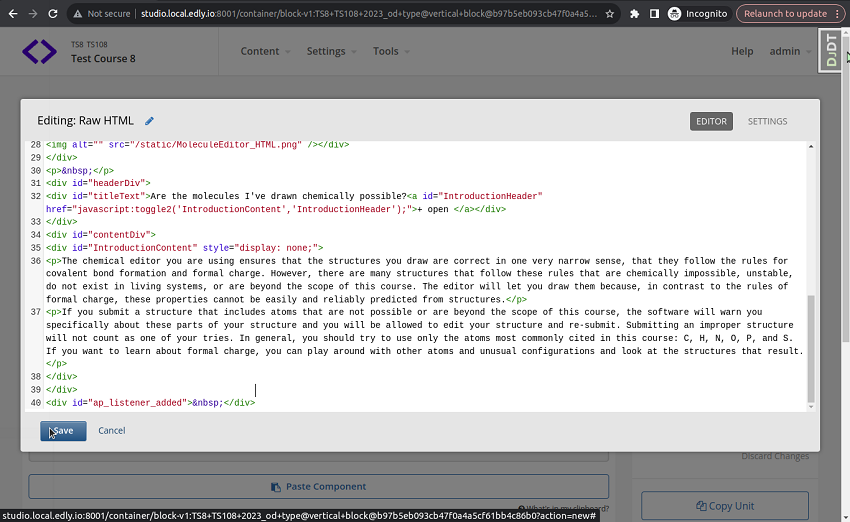The image size is (850, 522).
Task: Open the Help link
Action: click(x=742, y=51)
